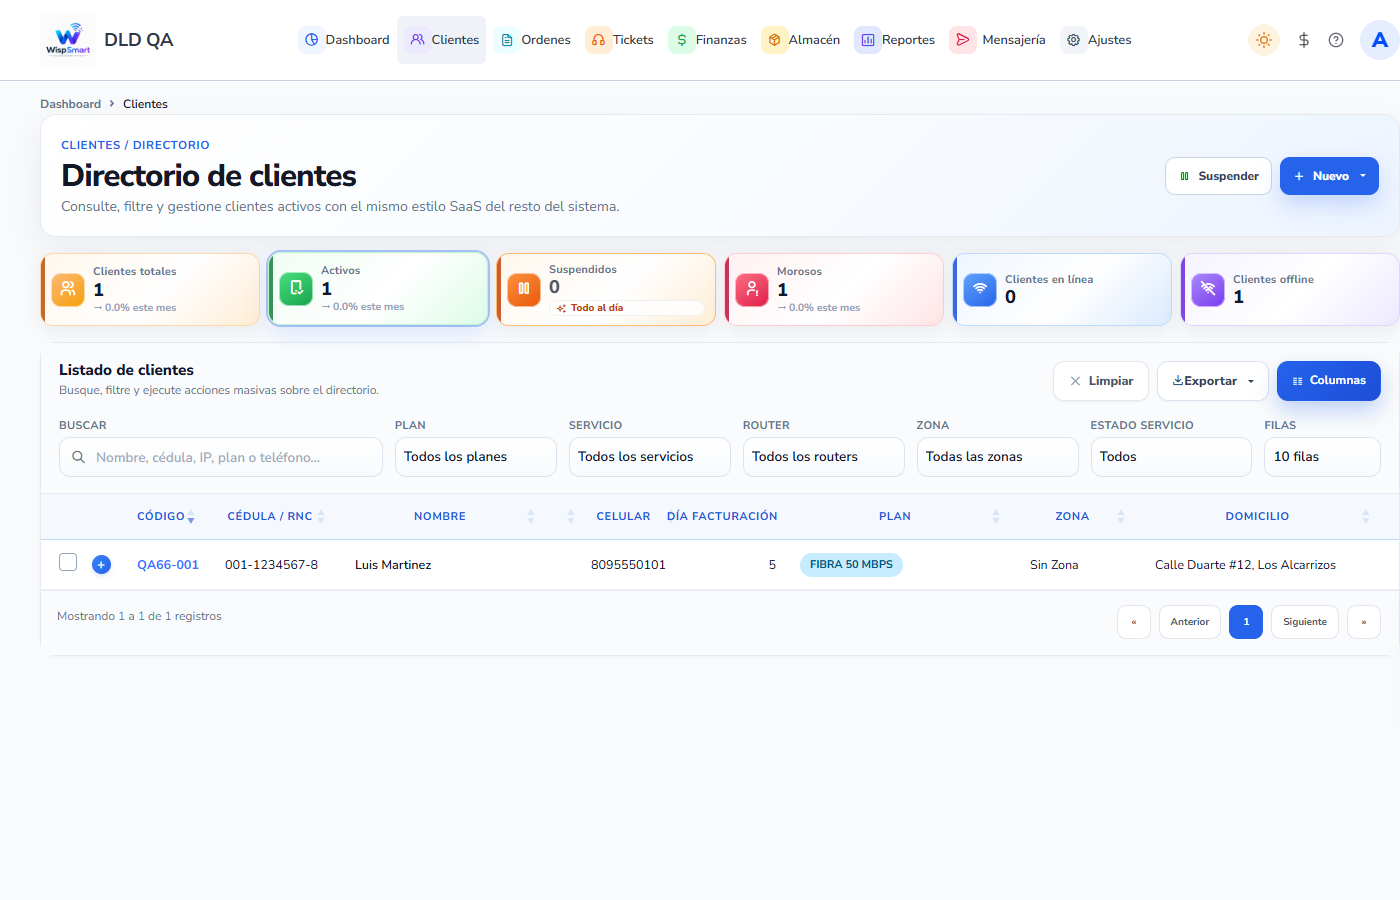Sort by the ZONA column arrows
The height and width of the screenshot is (900, 1400).
tap(1121, 516)
